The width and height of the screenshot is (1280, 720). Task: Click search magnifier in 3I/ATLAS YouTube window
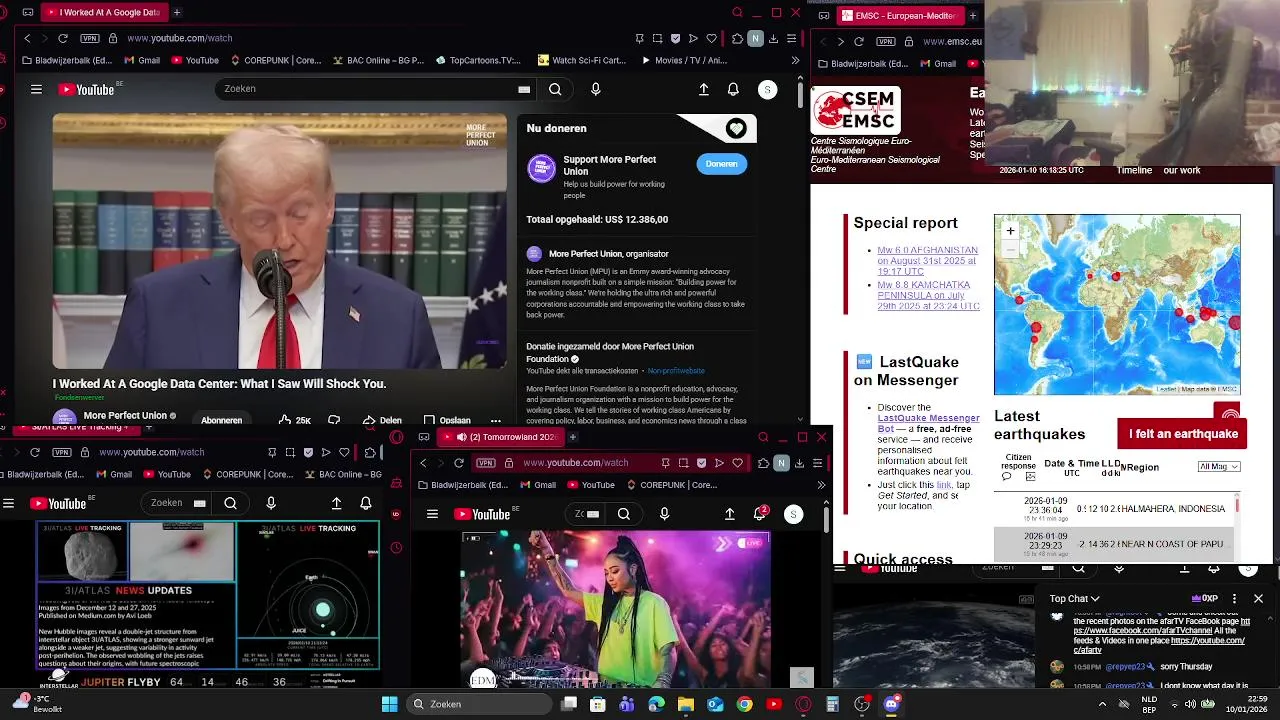click(x=230, y=503)
